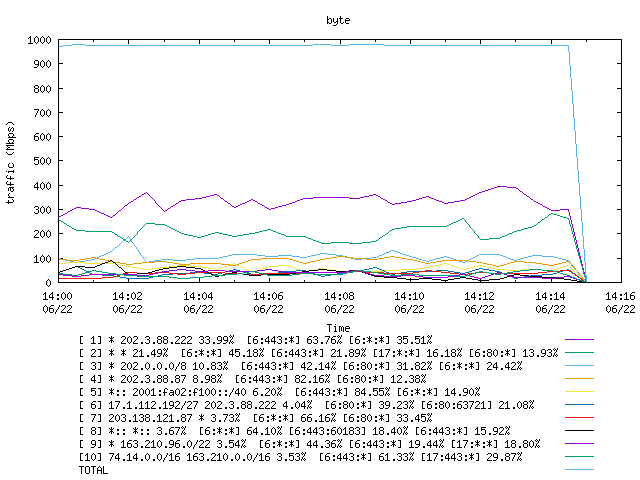640x480 pixels.
Task: Select legend entry [ 6] 17.1.112.192/27
Action: [307, 405]
